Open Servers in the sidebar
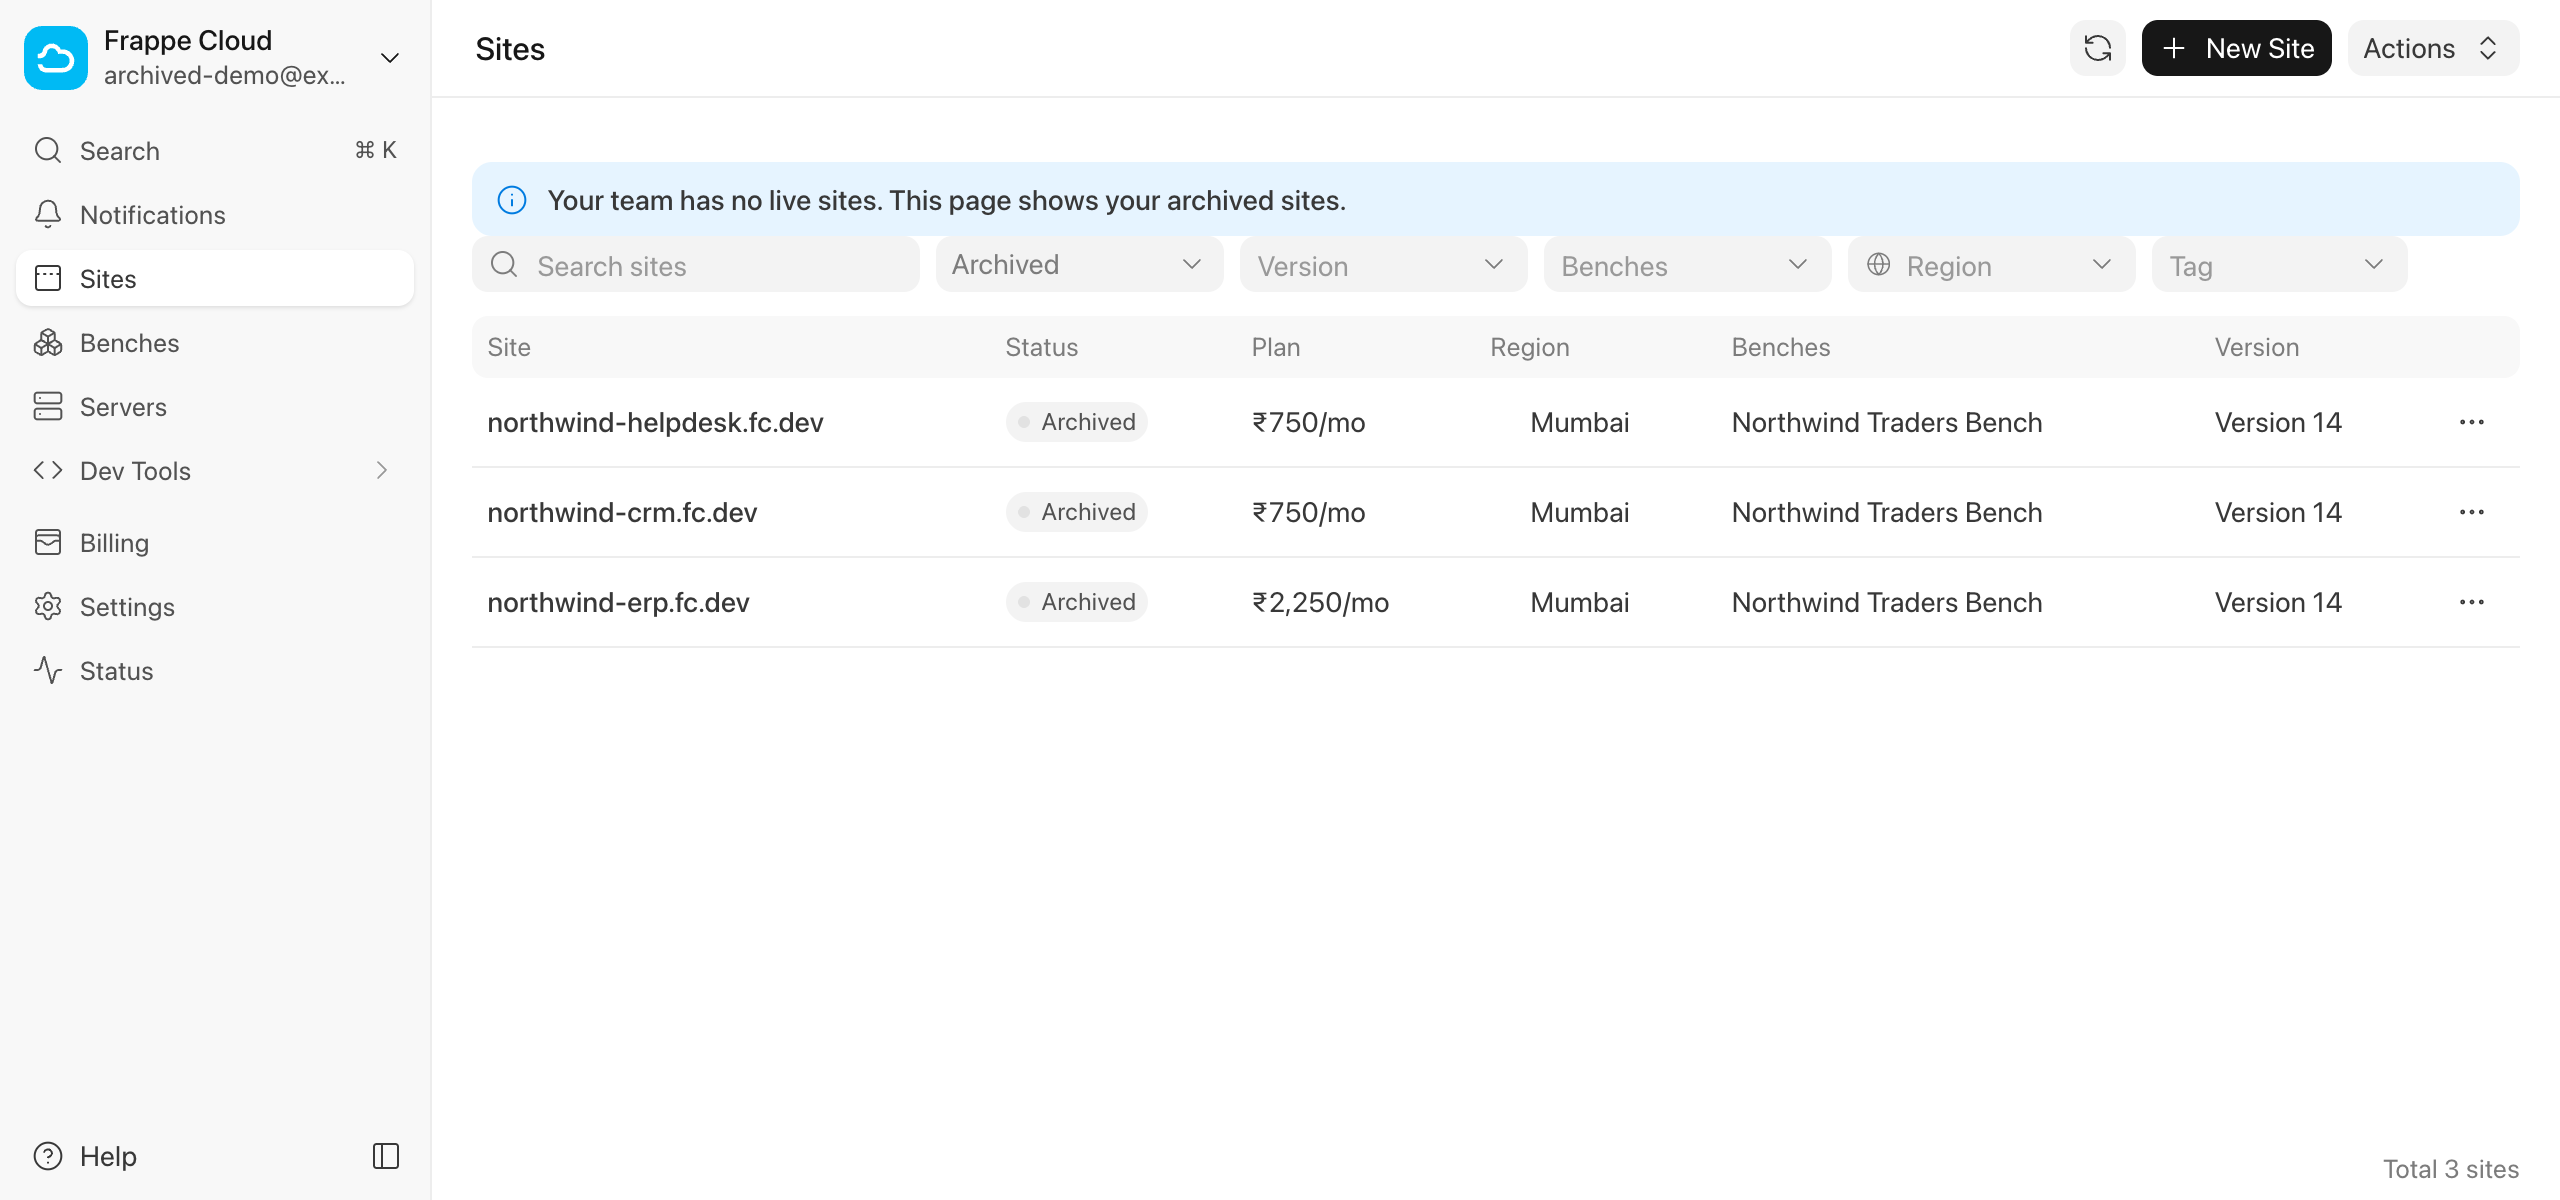This screenshot has width=2560, height=1200. click(x=215, y=407)
